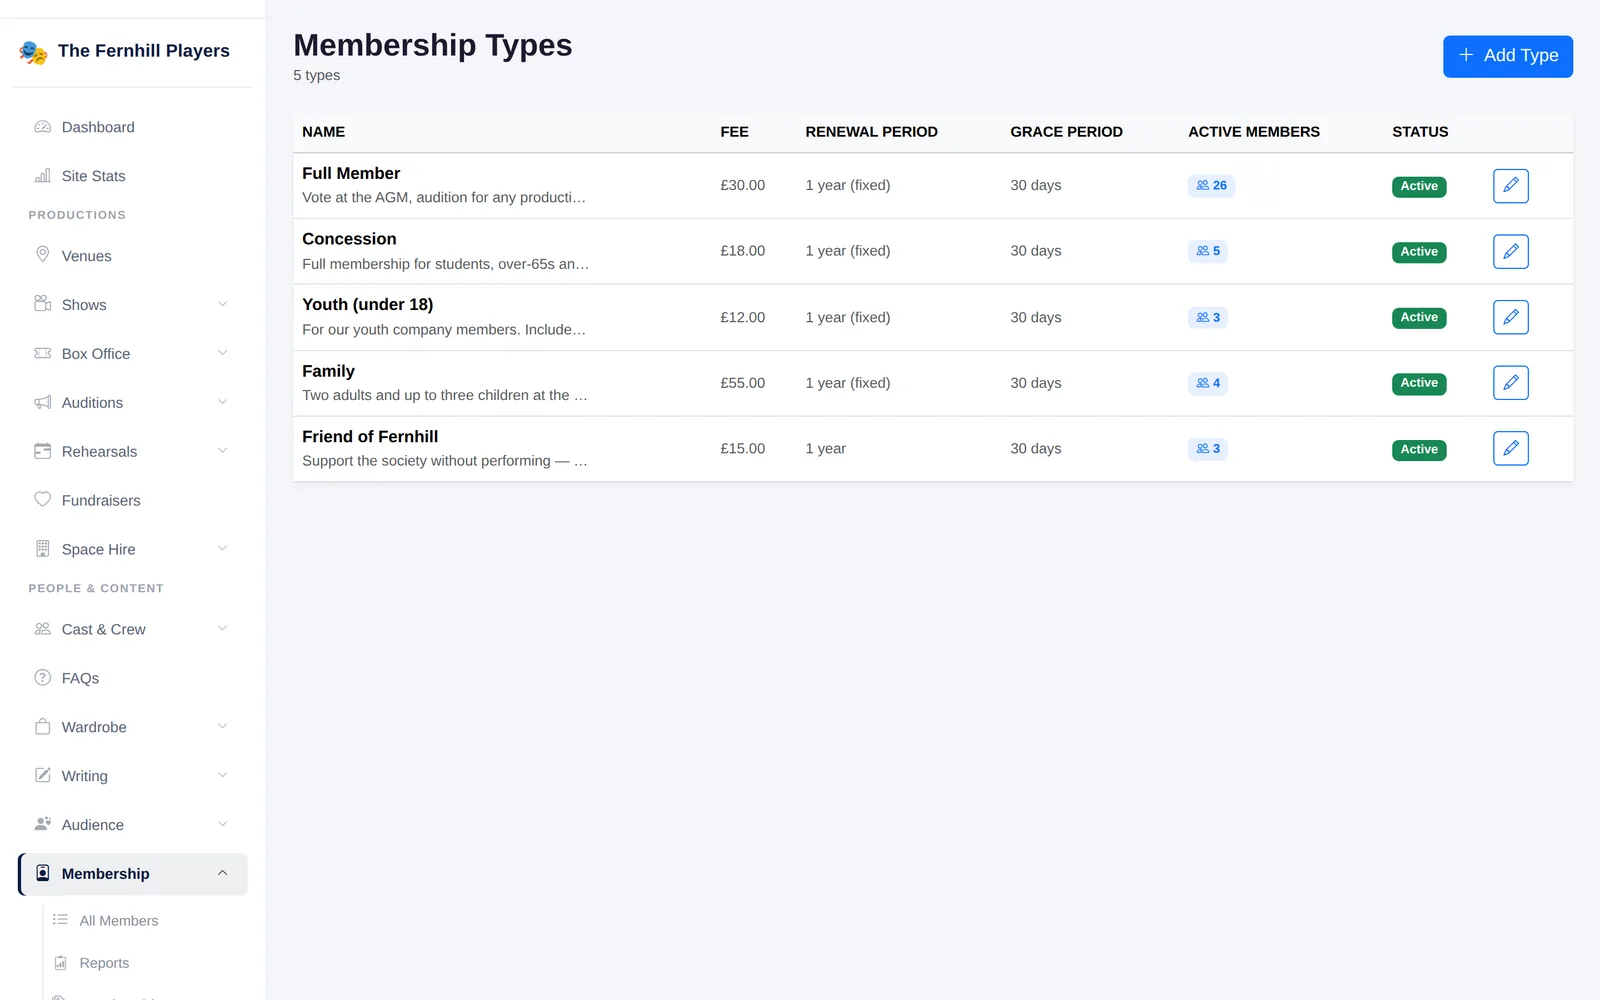1600x1000 pixels.
Task: Click the Family row 4 members badge
Action: pos(1207,383)
